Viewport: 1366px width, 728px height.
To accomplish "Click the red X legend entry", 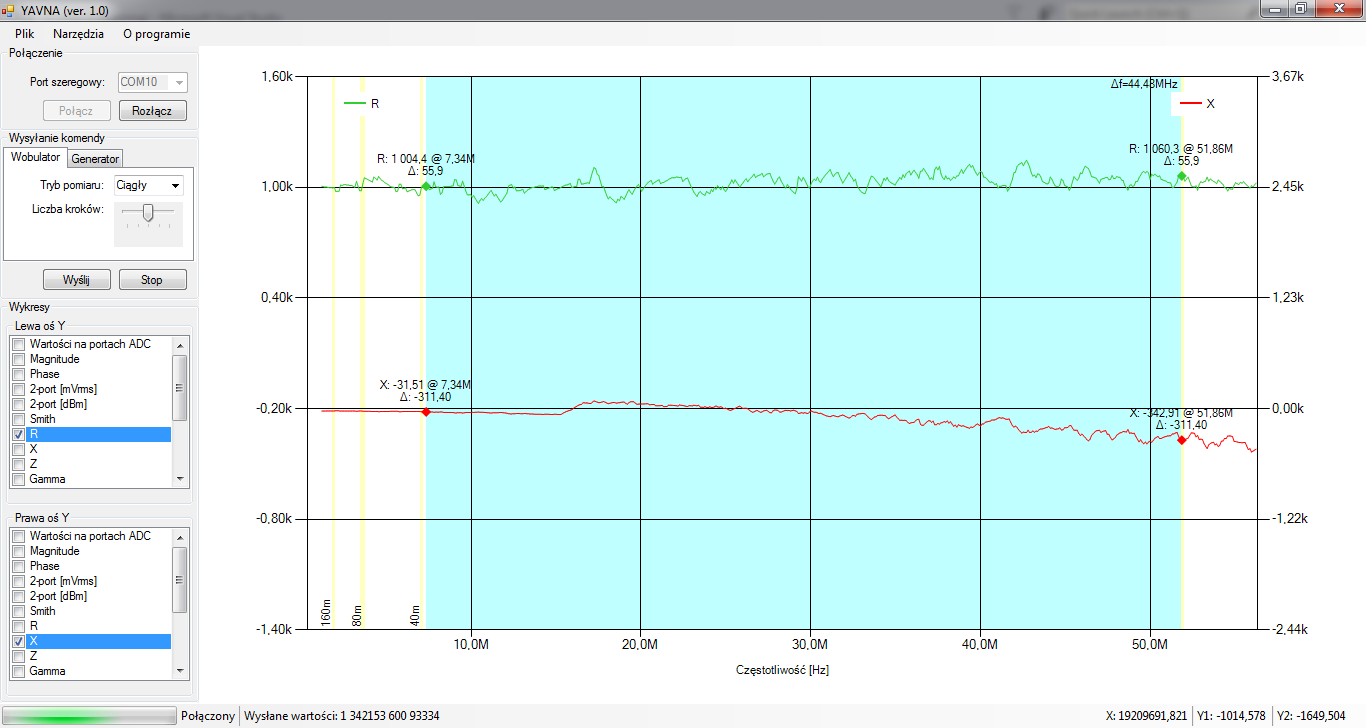I will (1197, 103).
